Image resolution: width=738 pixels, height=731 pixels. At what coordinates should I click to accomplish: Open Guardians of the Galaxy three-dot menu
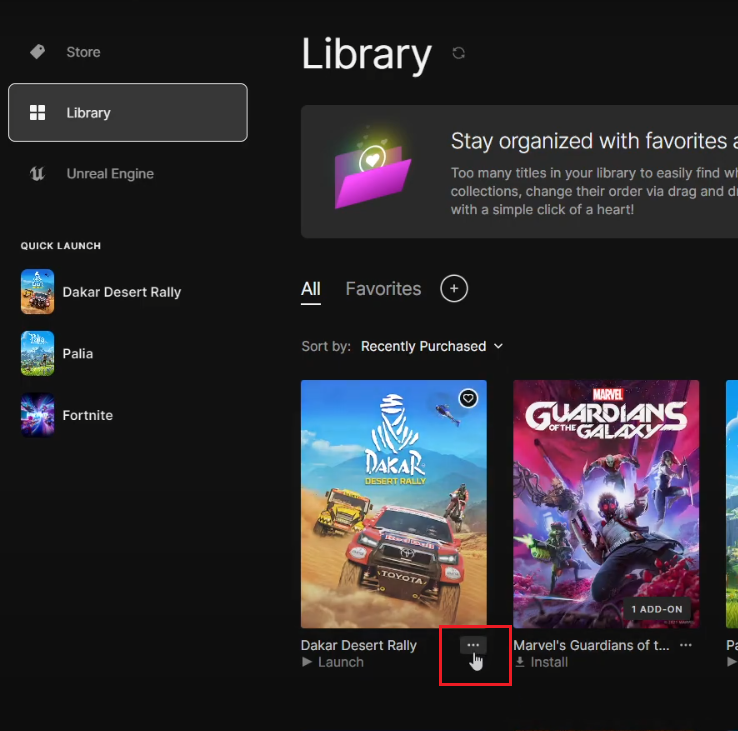(686, 645)
